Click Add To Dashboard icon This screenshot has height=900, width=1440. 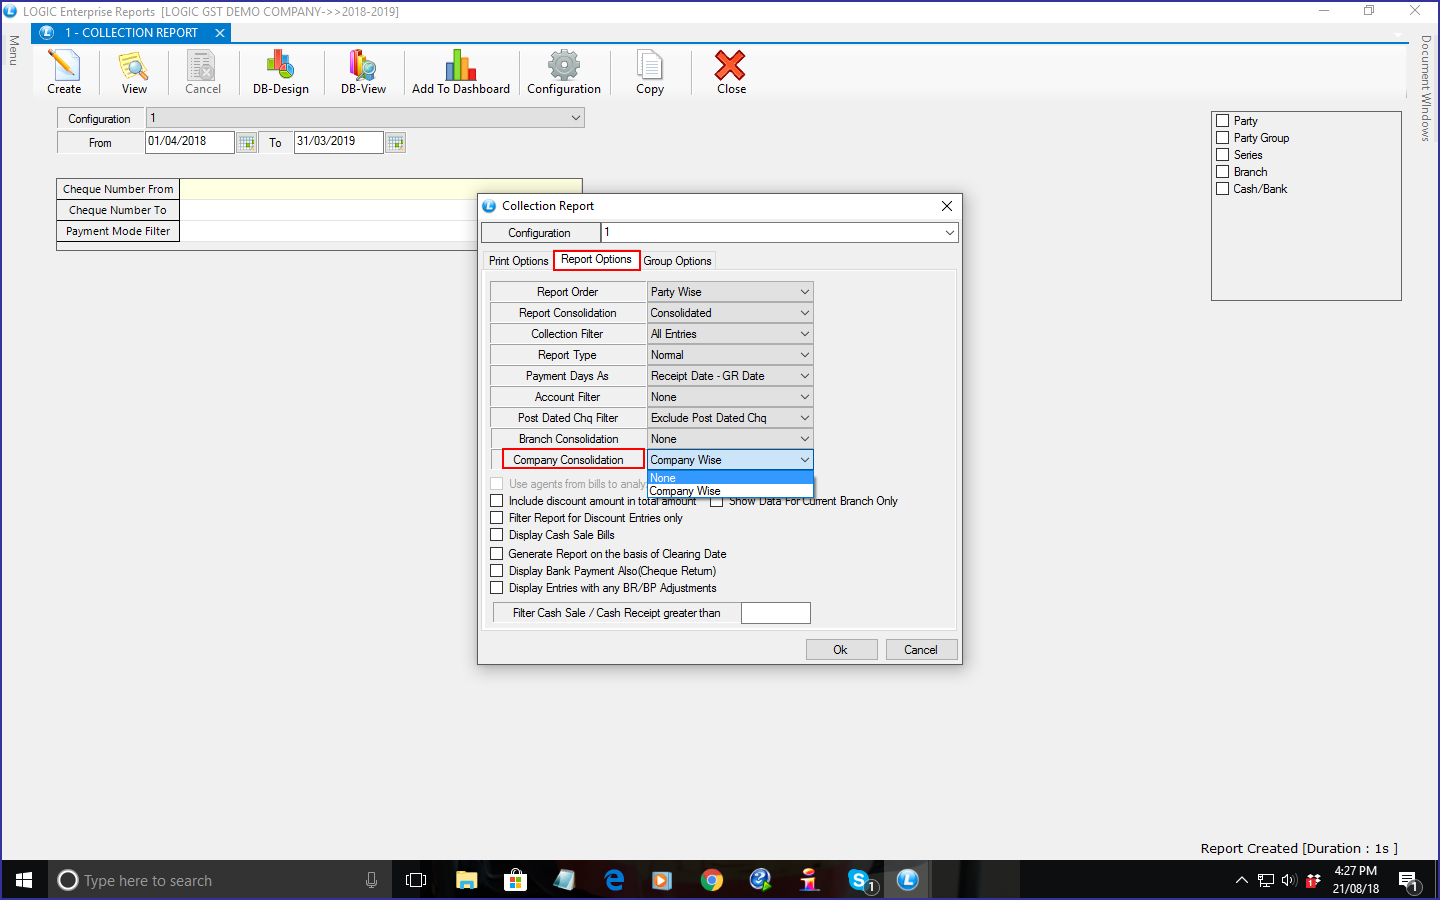point(461,72)
